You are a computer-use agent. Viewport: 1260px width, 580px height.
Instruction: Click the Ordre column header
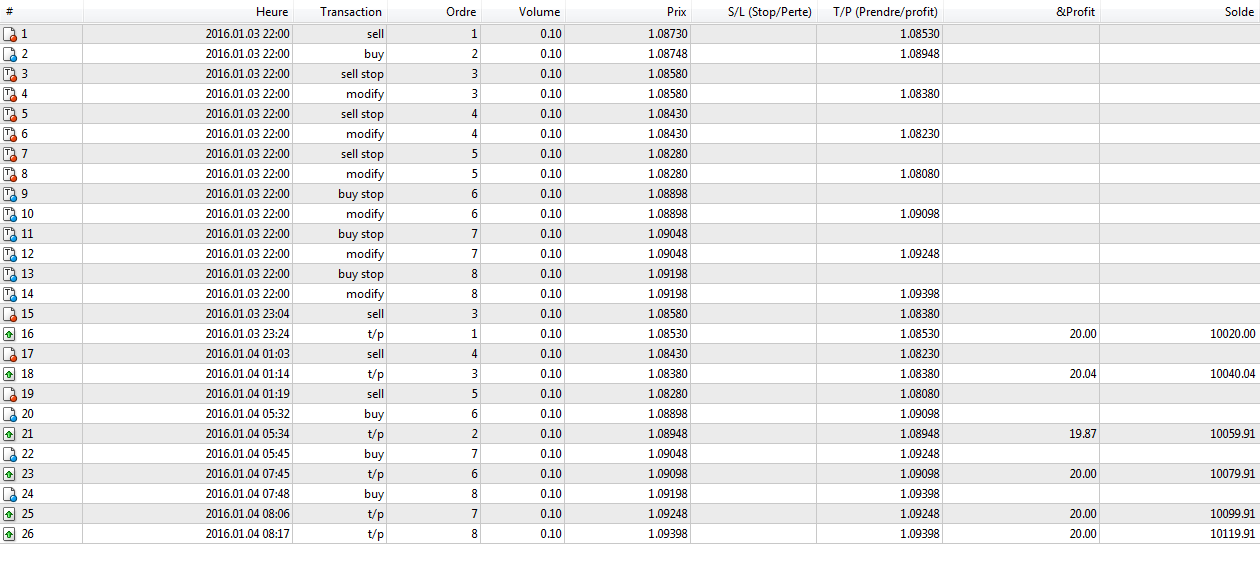[461, 12]
